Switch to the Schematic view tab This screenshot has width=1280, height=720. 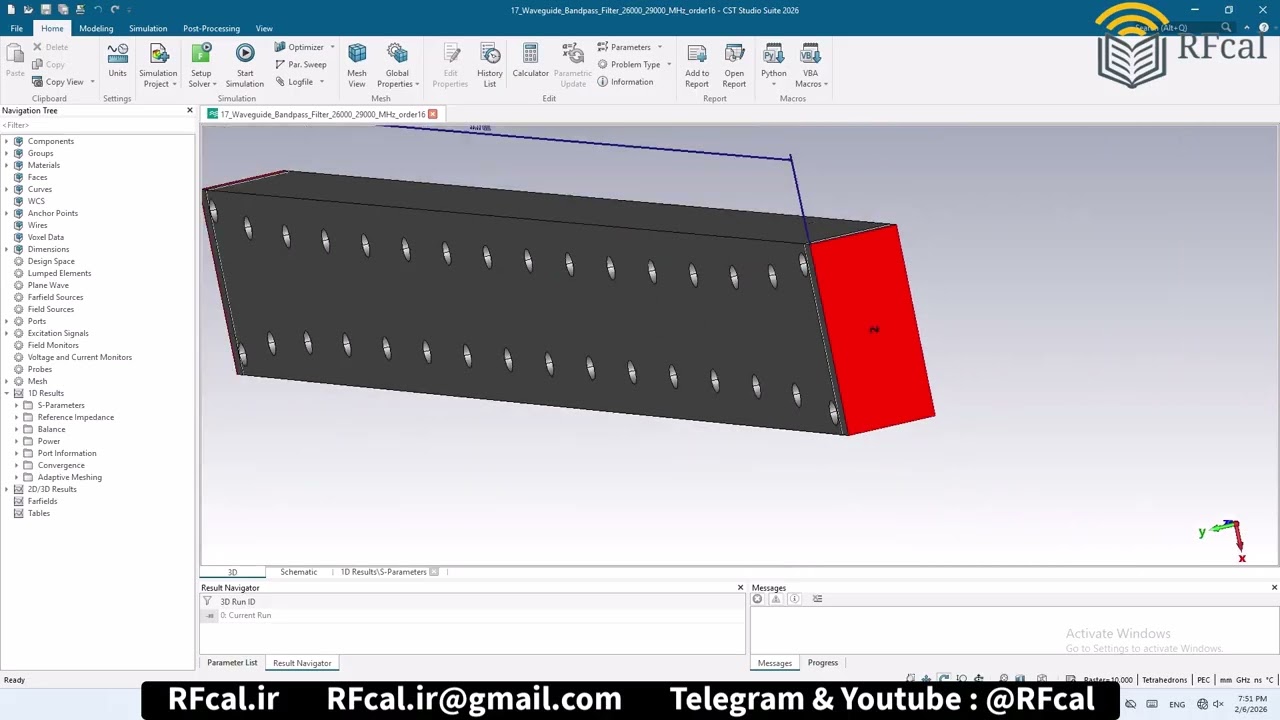point(298,572)
